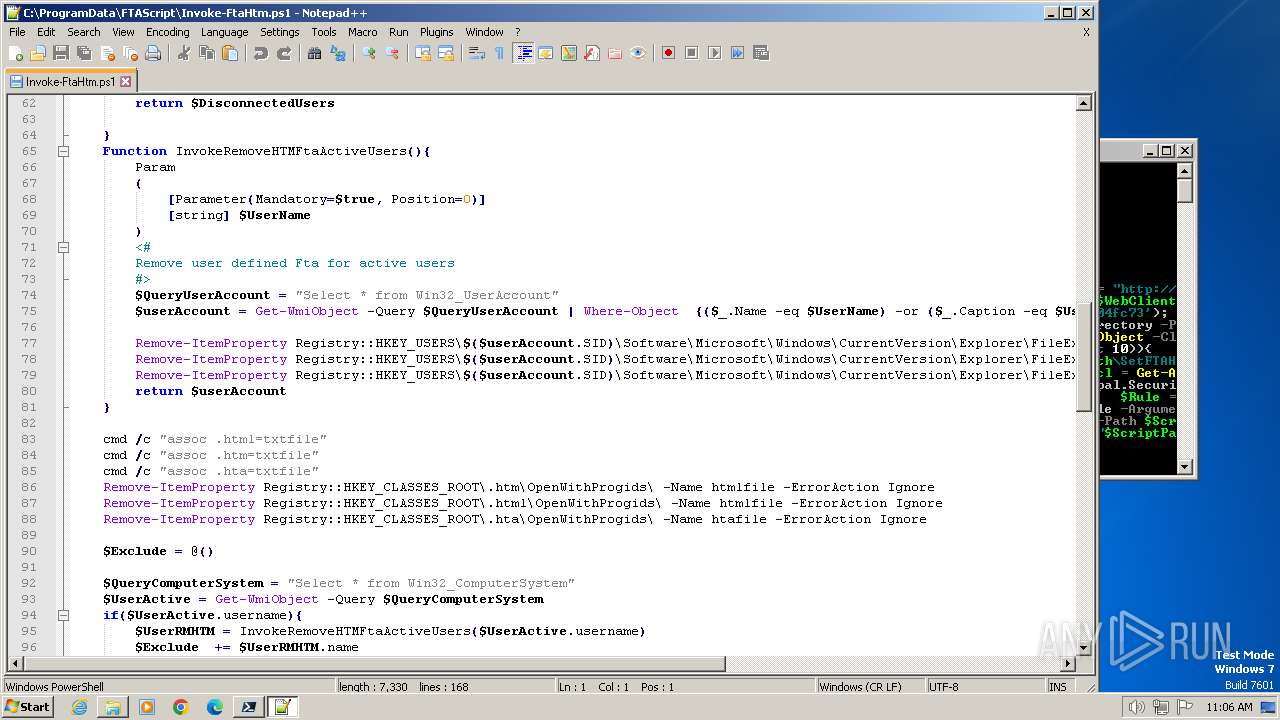Click the Windows Start button
The height and width of the screenshot is (720, 1280).
point(28,706)
